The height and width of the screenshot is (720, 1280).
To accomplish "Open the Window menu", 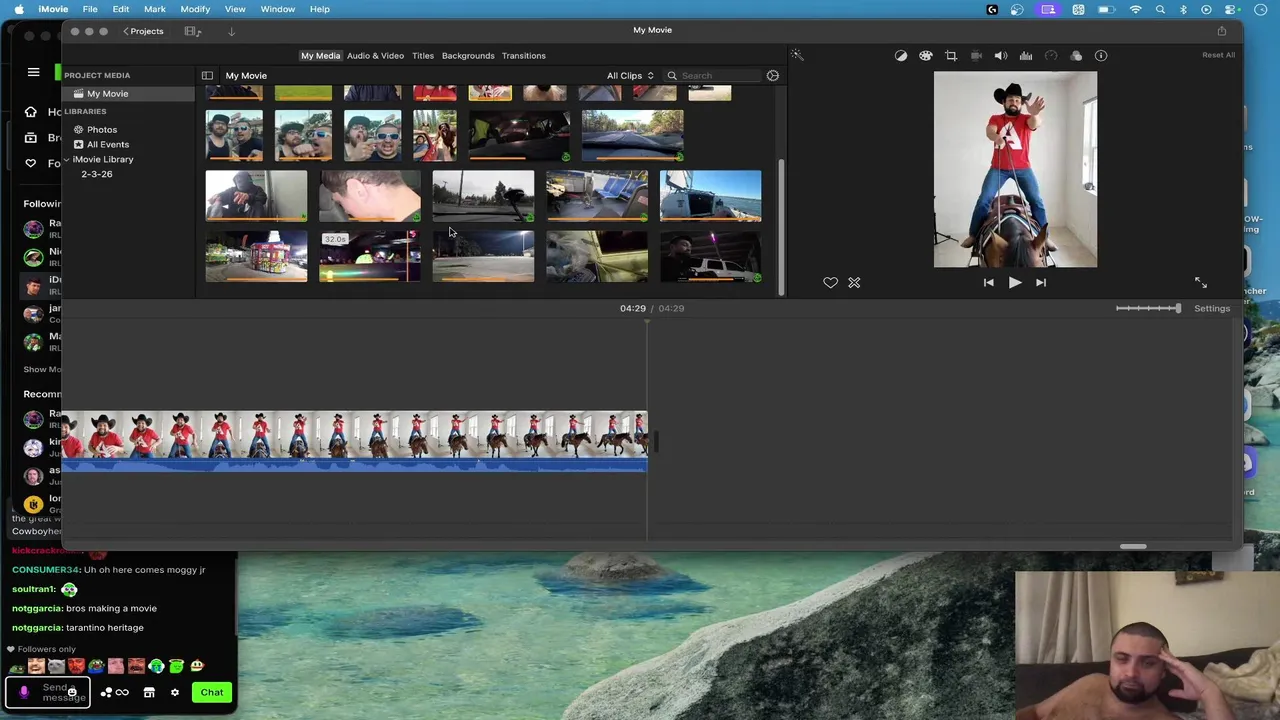I will [x=278, y=9].
